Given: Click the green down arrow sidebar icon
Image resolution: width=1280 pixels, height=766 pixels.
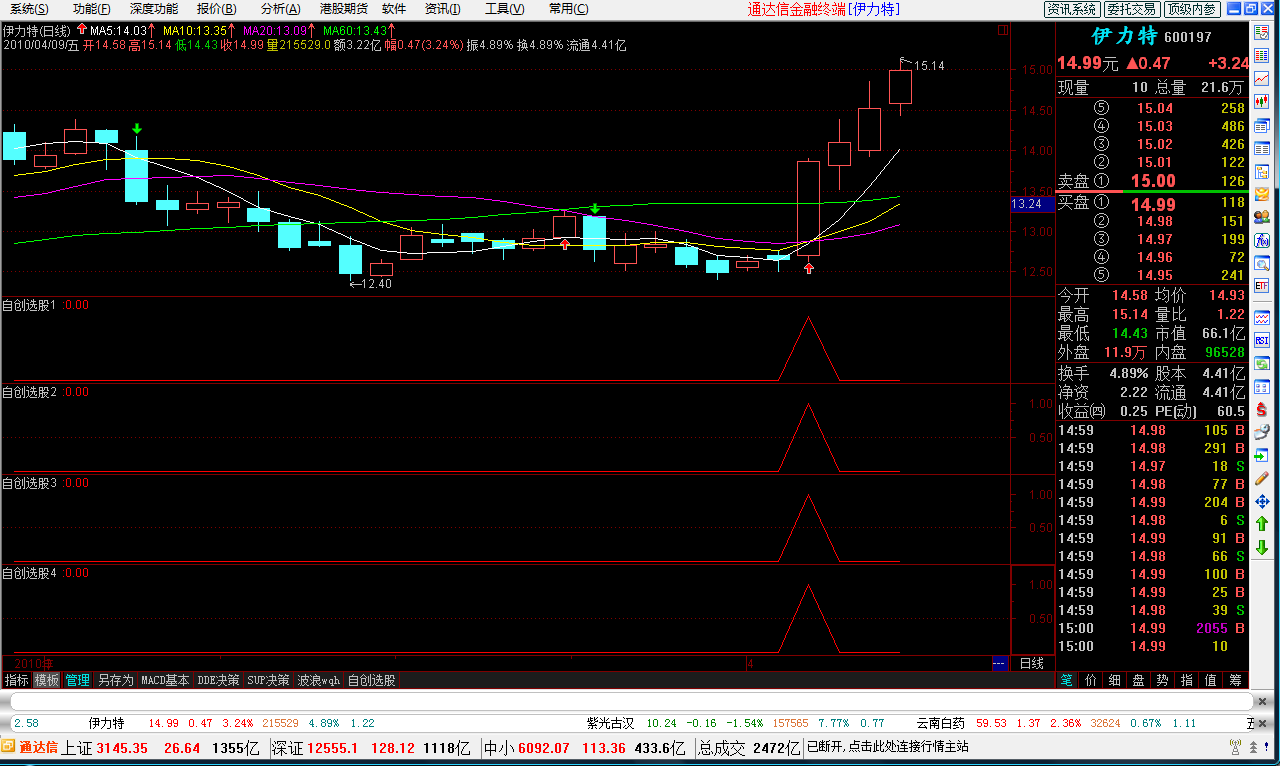Looking at the screenshot, I should point(1262,547).
